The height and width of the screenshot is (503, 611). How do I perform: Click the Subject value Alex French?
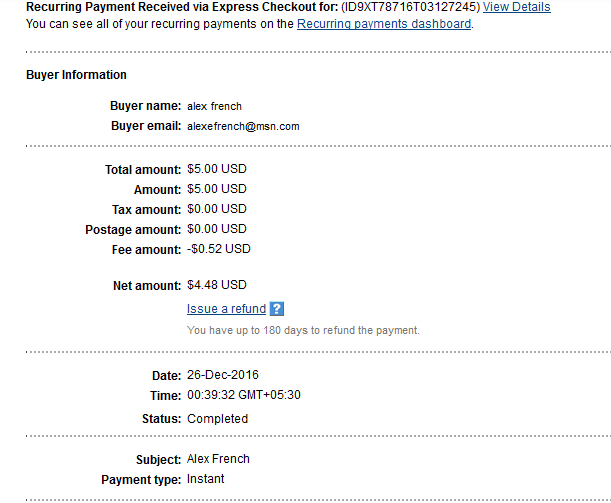click(218, 459)
